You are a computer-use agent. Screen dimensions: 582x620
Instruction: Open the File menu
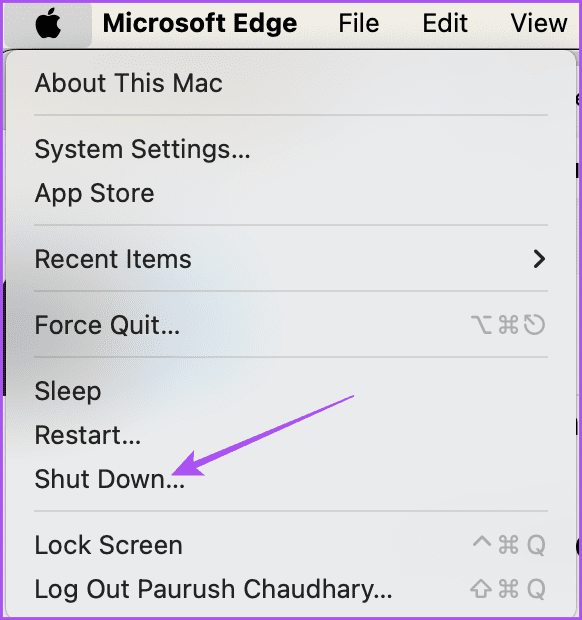(359, 23)
